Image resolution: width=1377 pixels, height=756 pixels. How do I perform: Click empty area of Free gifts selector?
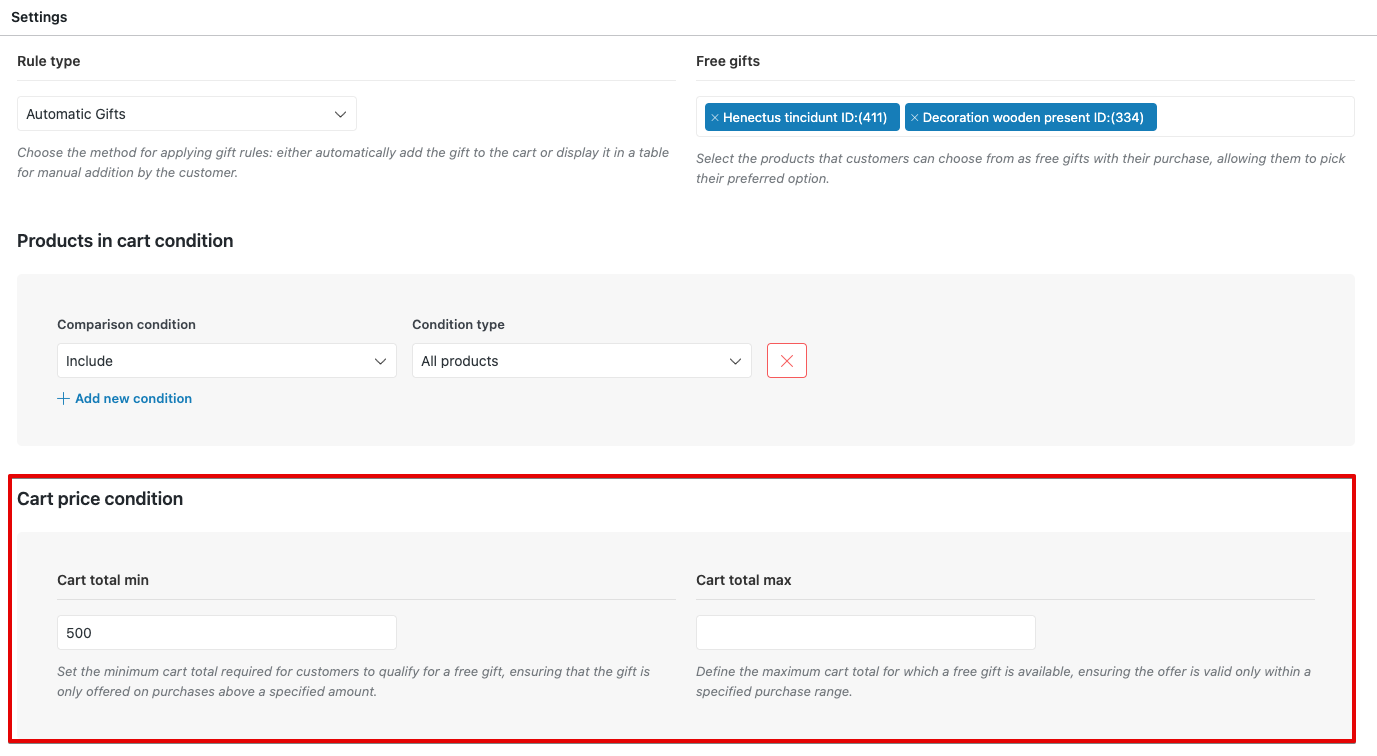(x=1254, y=117)
